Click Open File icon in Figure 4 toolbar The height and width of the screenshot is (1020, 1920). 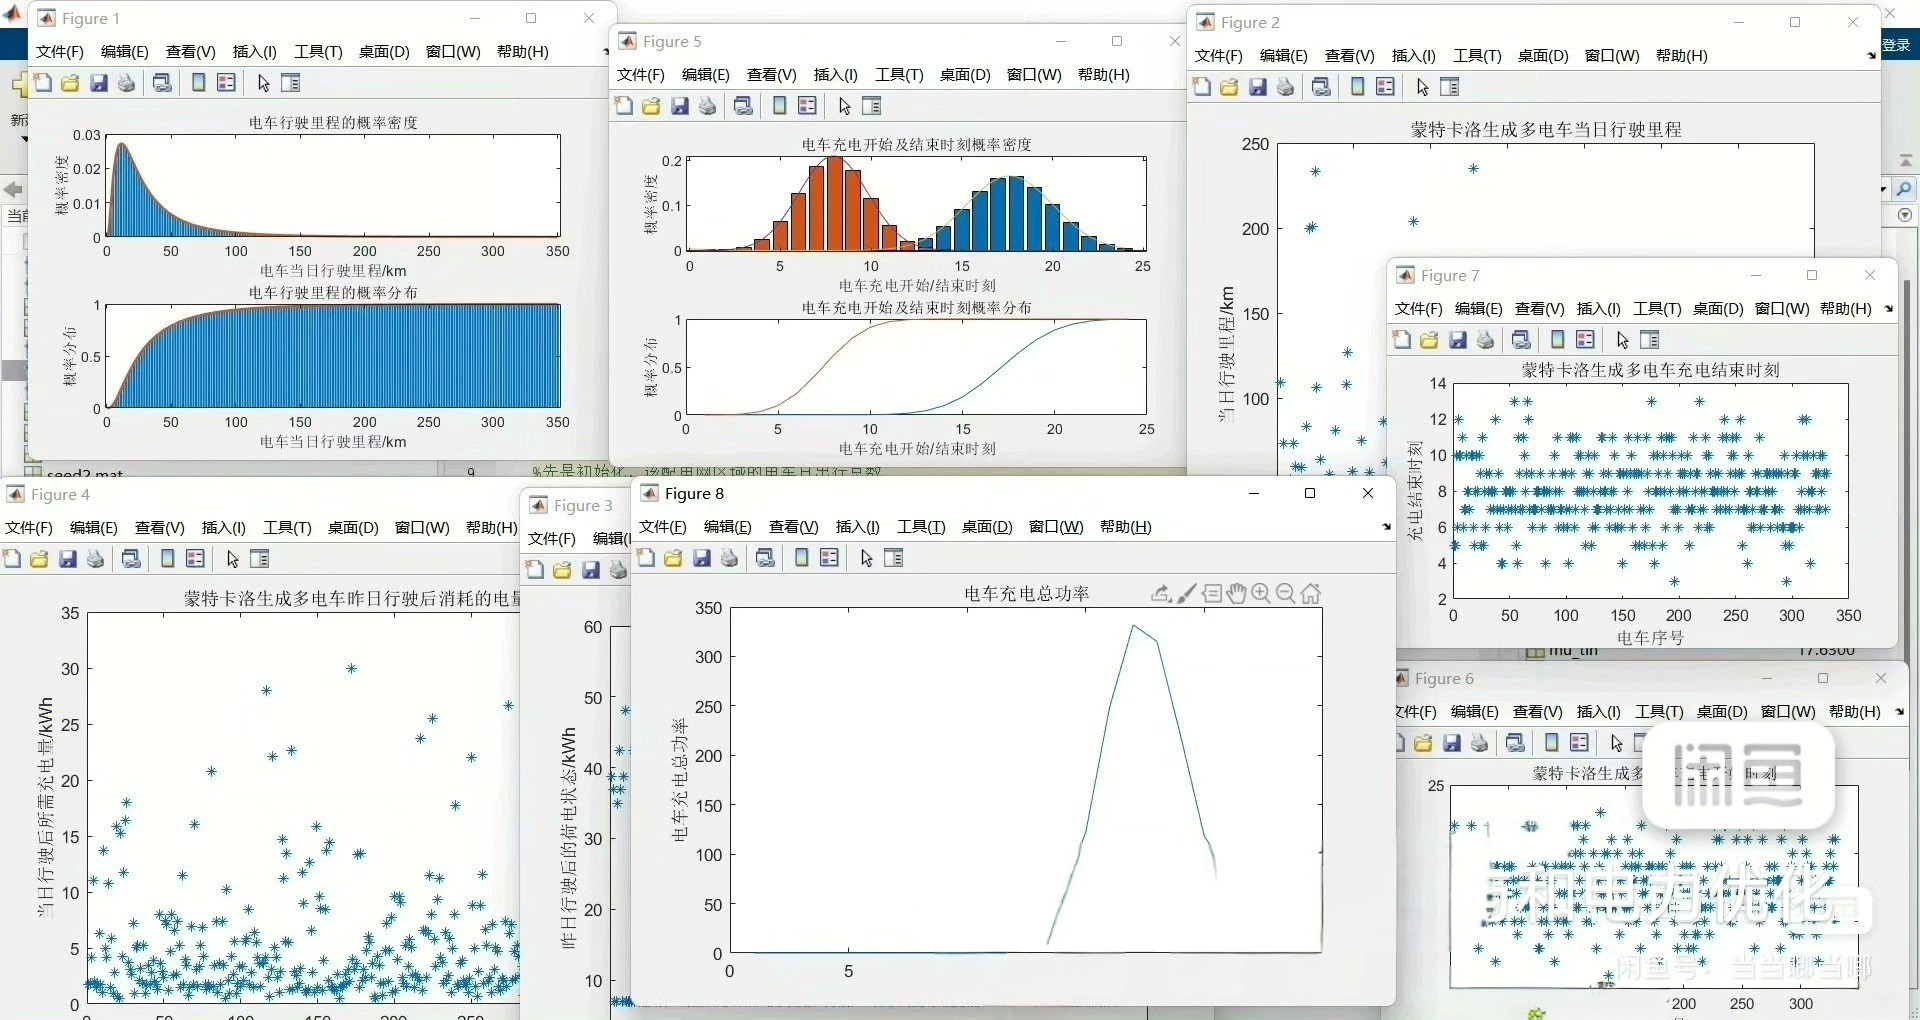click(x=39, y=559)
